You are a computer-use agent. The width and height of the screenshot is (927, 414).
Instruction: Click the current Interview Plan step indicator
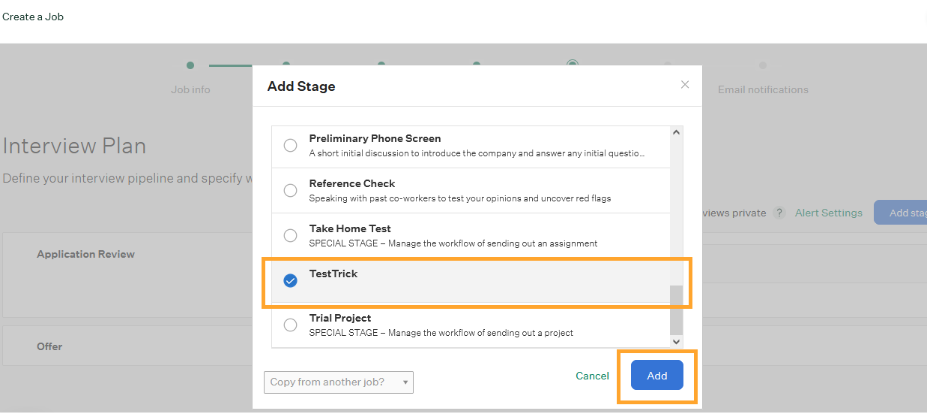572,64
